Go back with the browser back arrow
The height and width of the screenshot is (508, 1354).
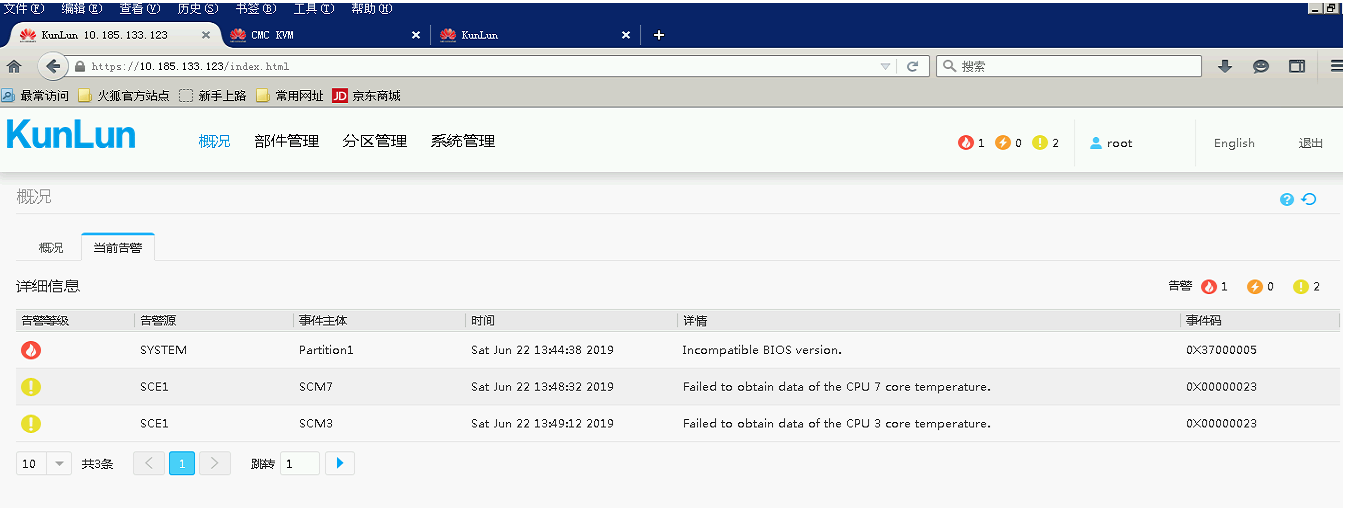tap(53, 66)
